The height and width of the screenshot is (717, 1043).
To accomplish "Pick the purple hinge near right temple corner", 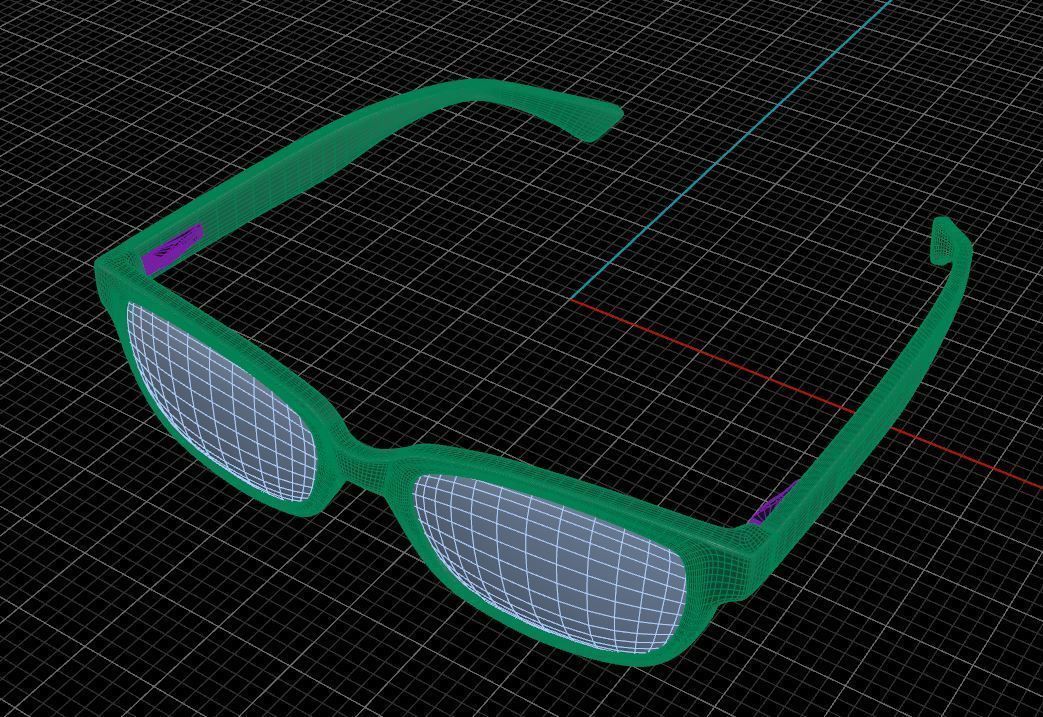I will pos(772,504).
